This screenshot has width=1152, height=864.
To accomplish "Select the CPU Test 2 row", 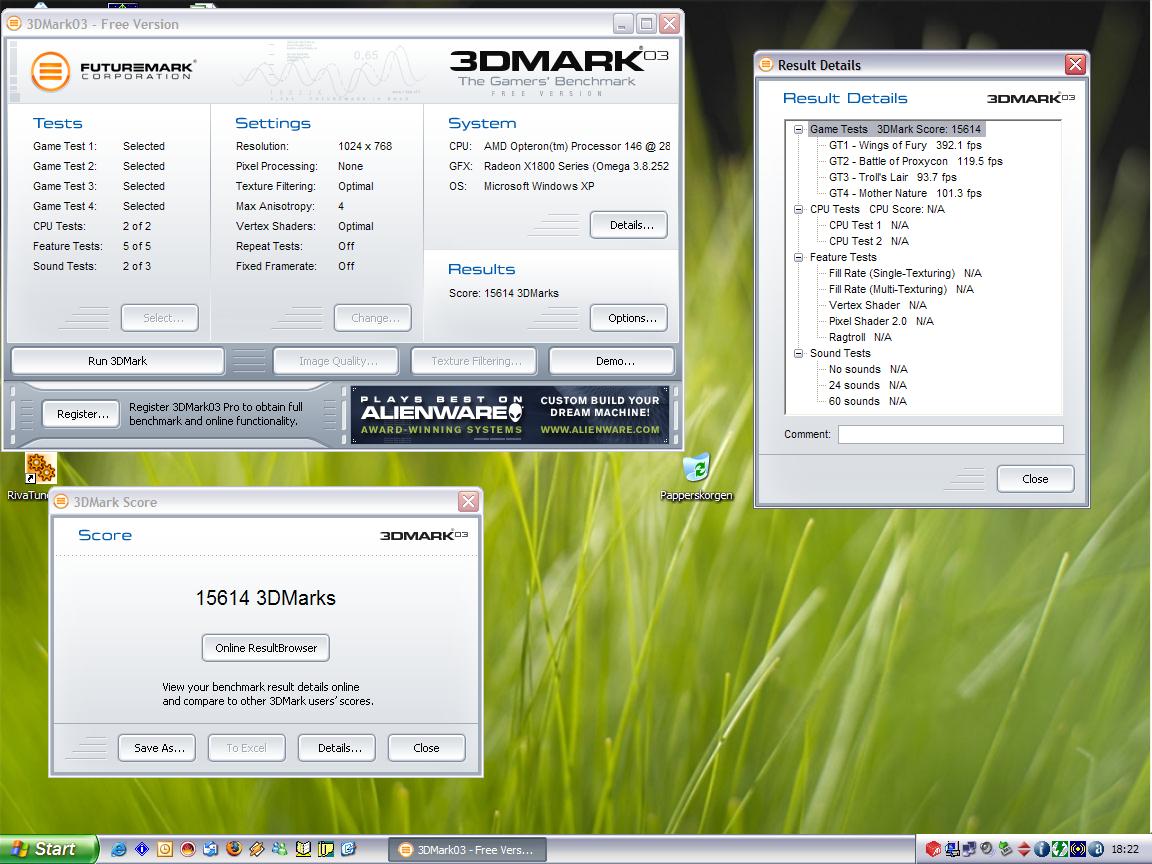I will pyautogui.click(x=868, y=242).
